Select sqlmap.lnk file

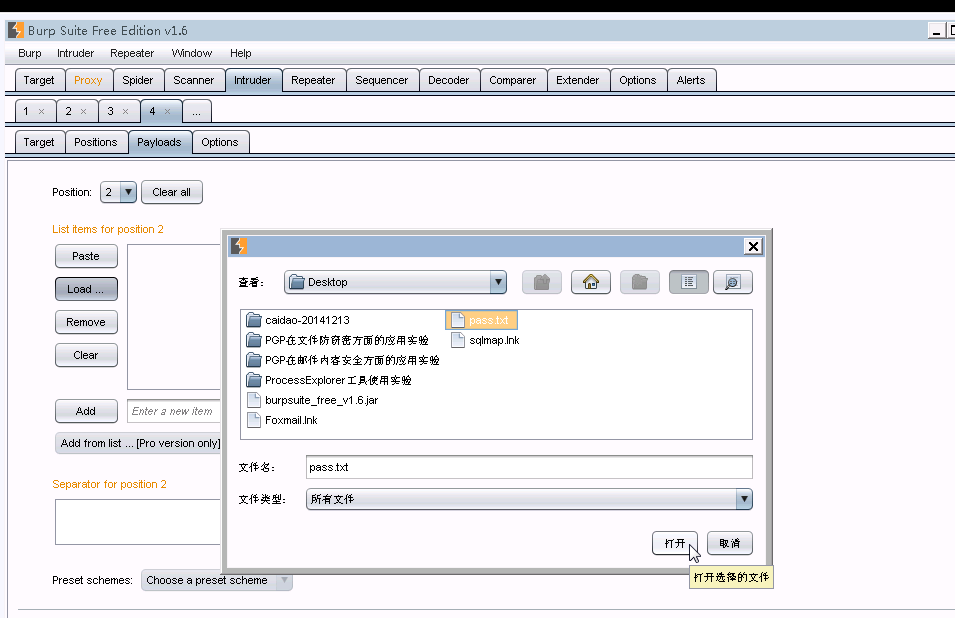point(485,340)
